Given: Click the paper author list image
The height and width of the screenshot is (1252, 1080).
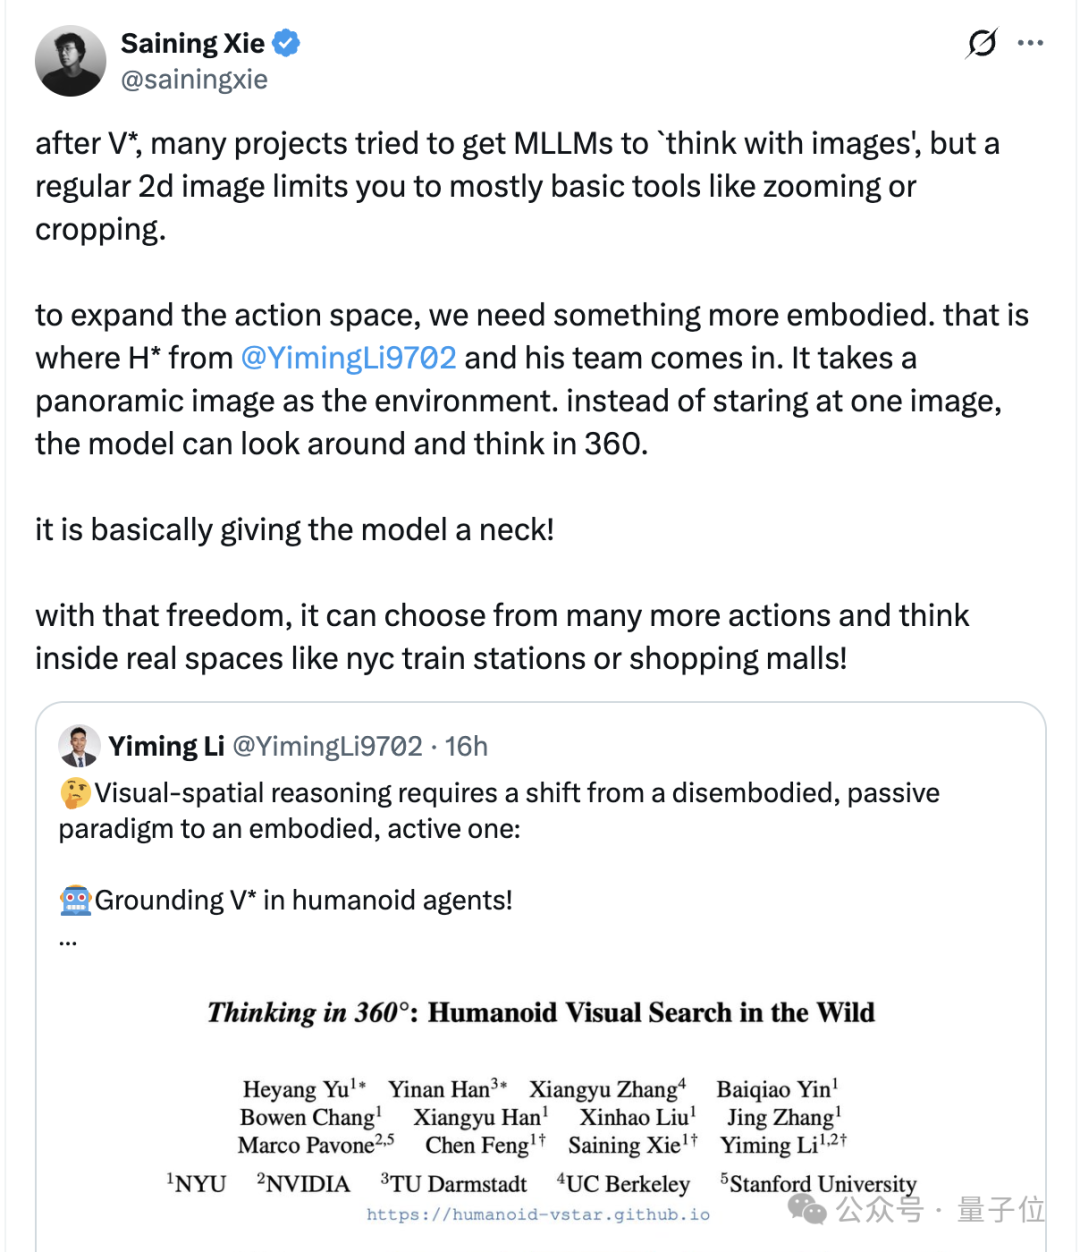Looking at the screenshot, I should click(x=540, y=1117).
